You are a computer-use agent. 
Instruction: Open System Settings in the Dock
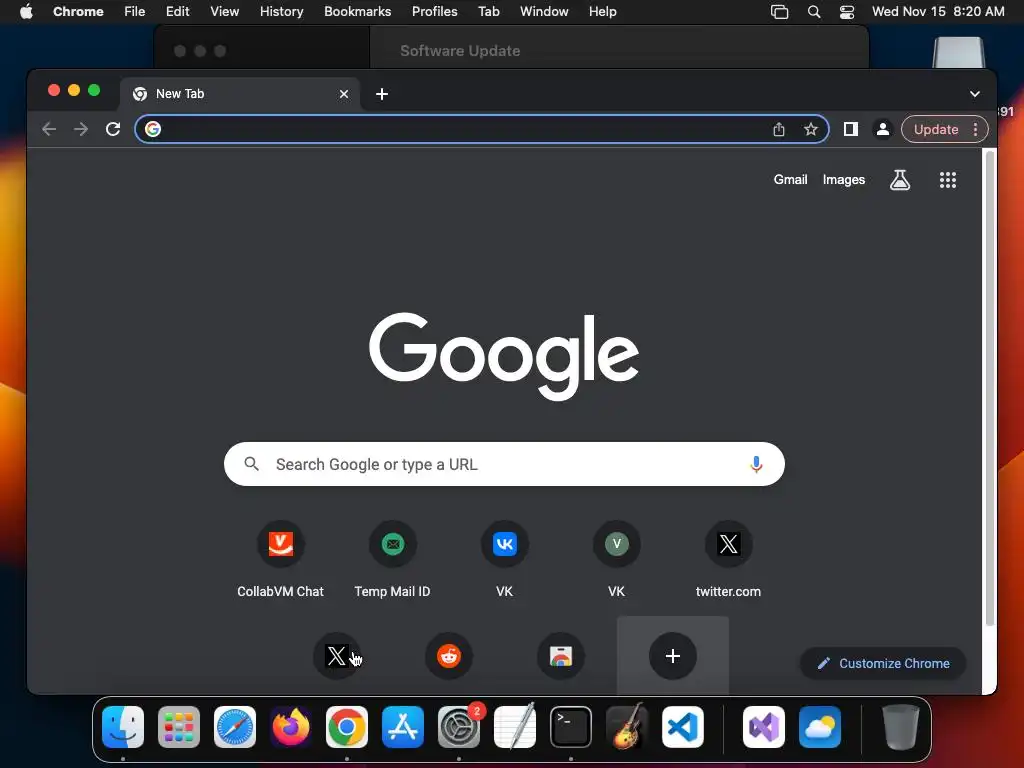[x=459, y=727]
